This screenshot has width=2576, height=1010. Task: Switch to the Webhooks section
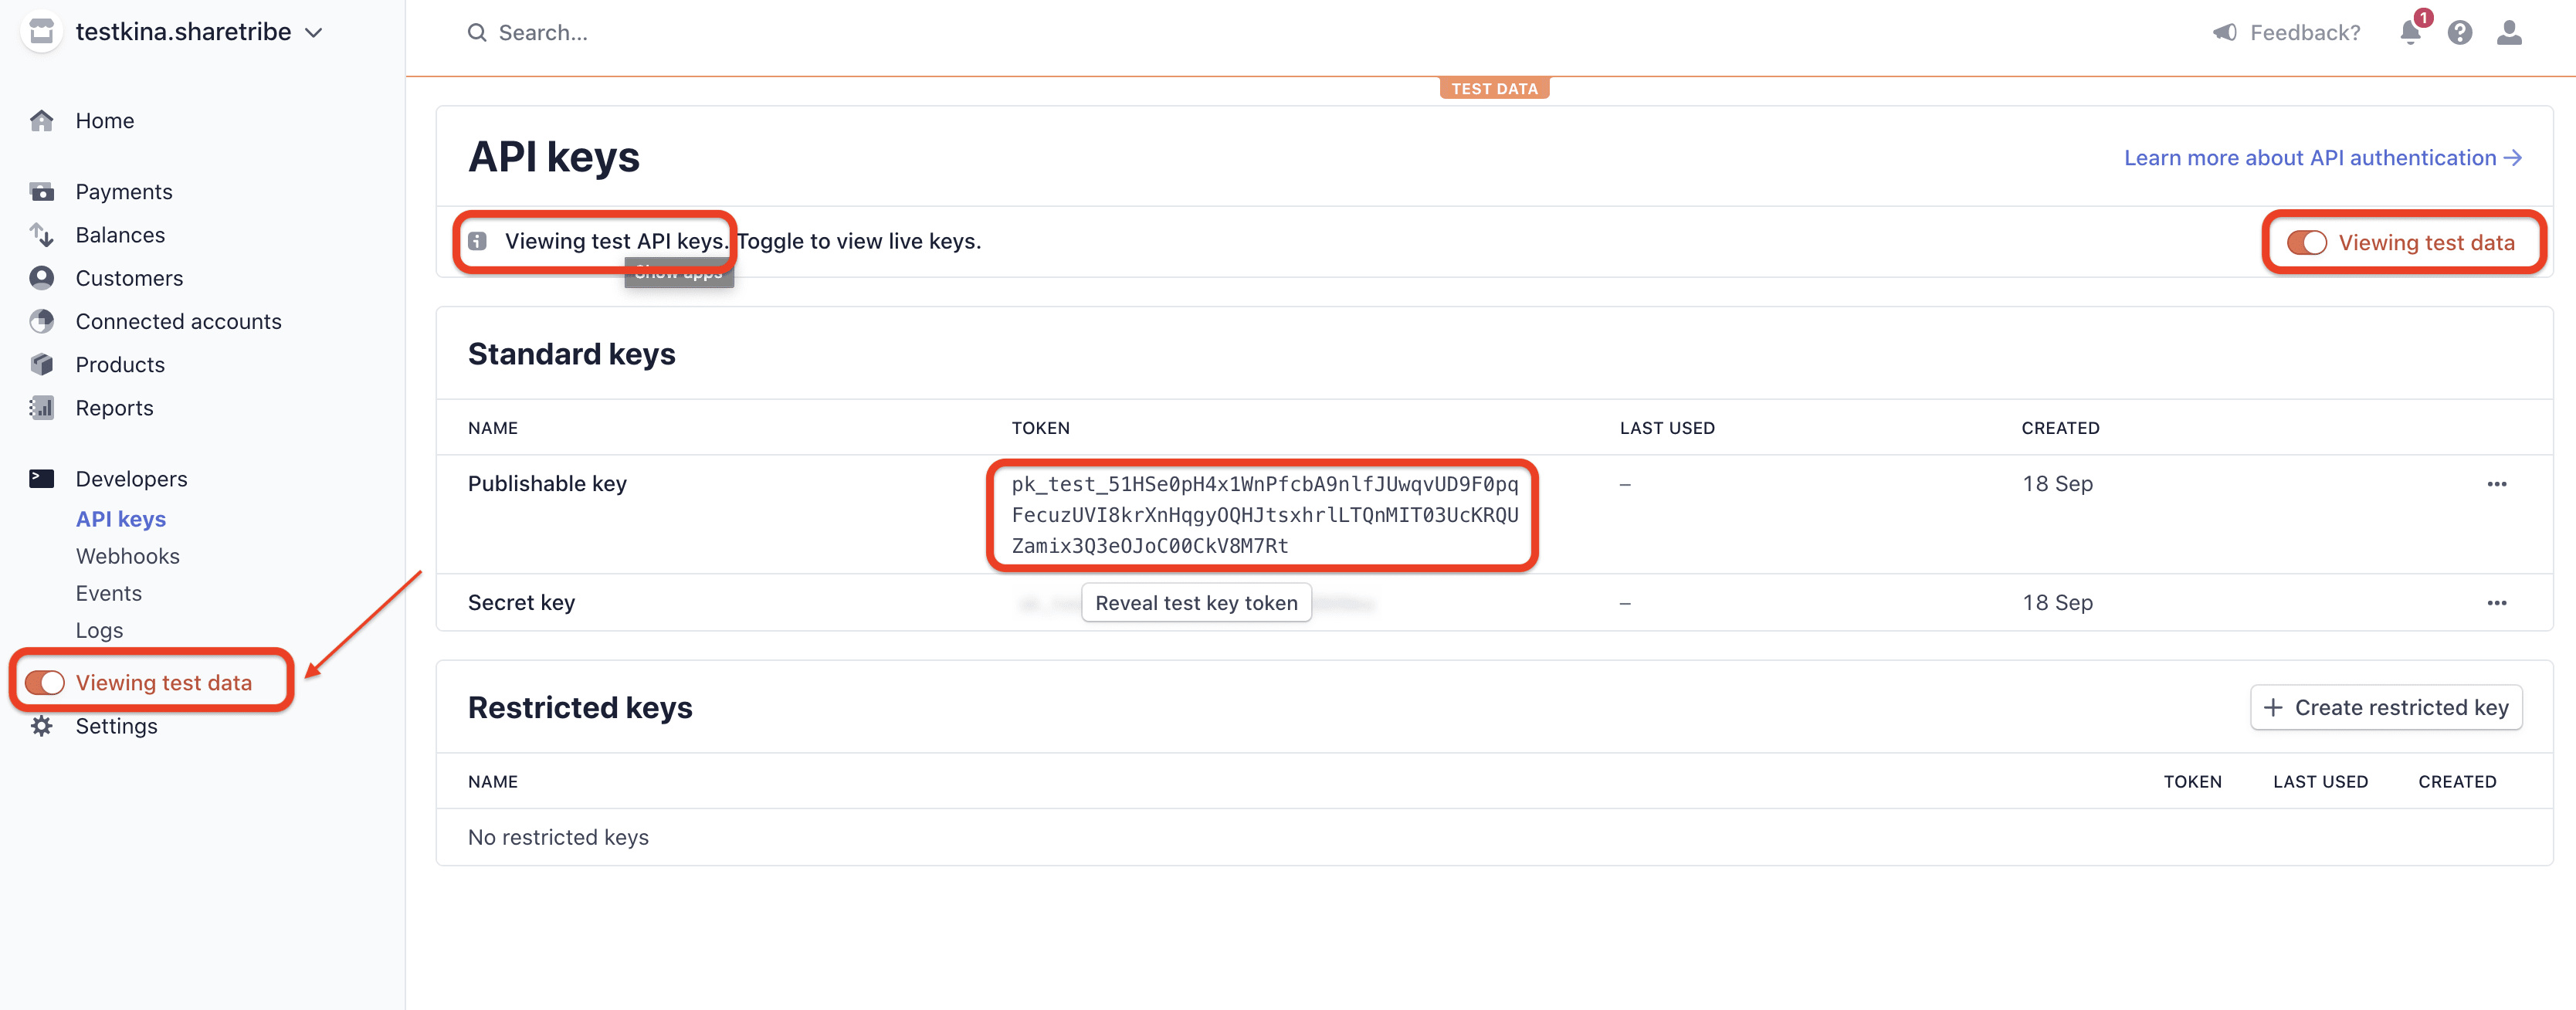pyautogui.click(x=127, y=556)
